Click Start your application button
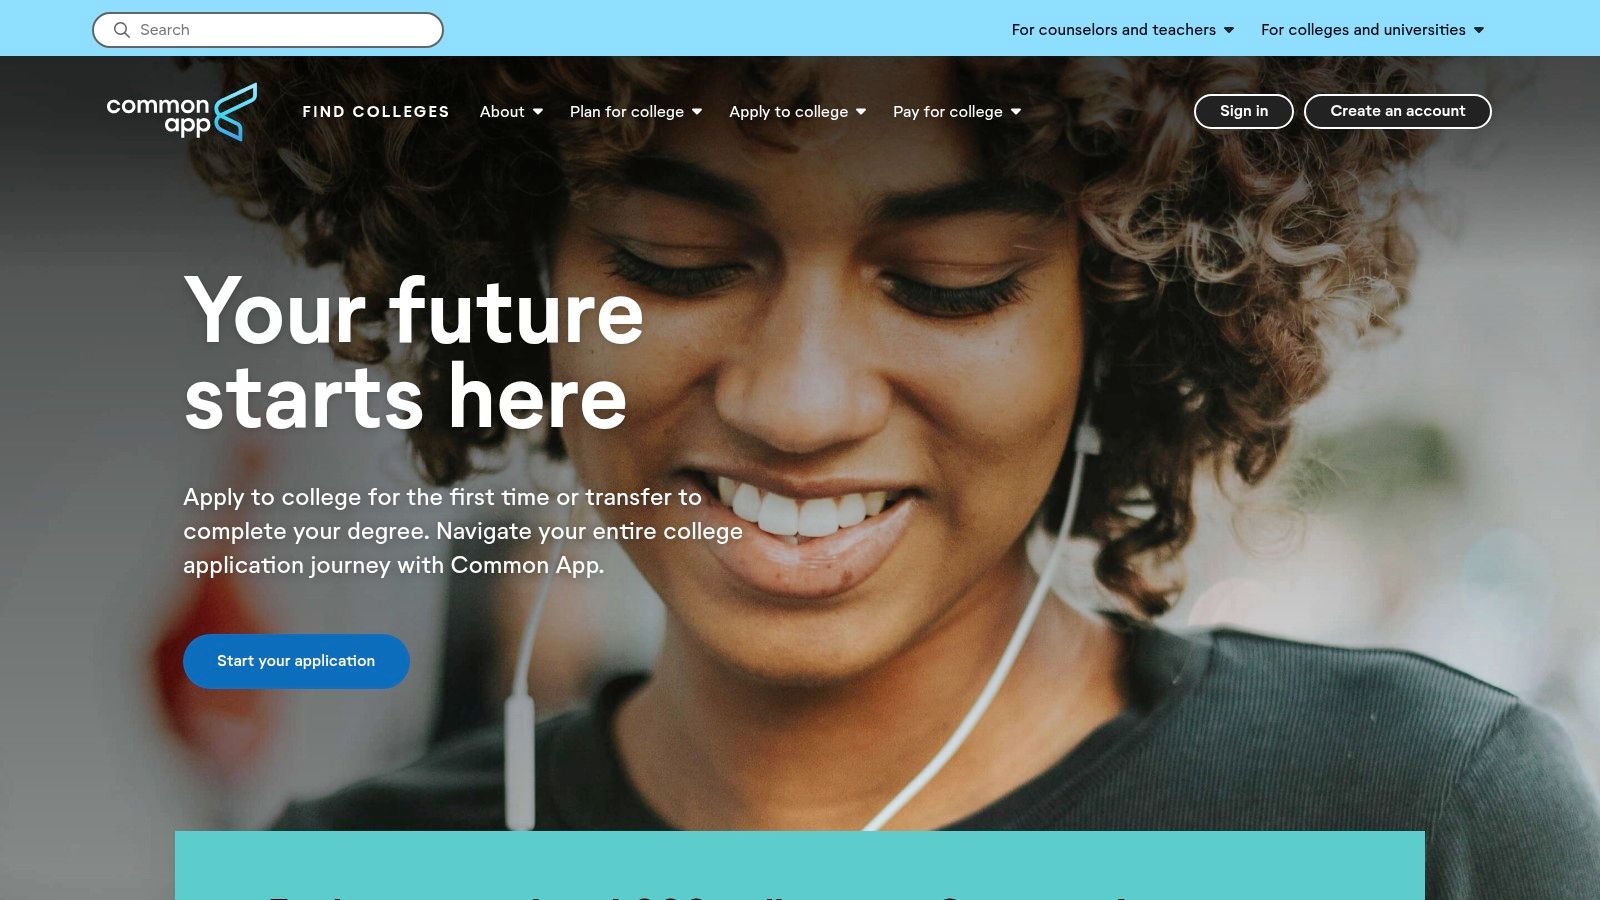Screen dimensions: 1600x900 coord(296,661)
